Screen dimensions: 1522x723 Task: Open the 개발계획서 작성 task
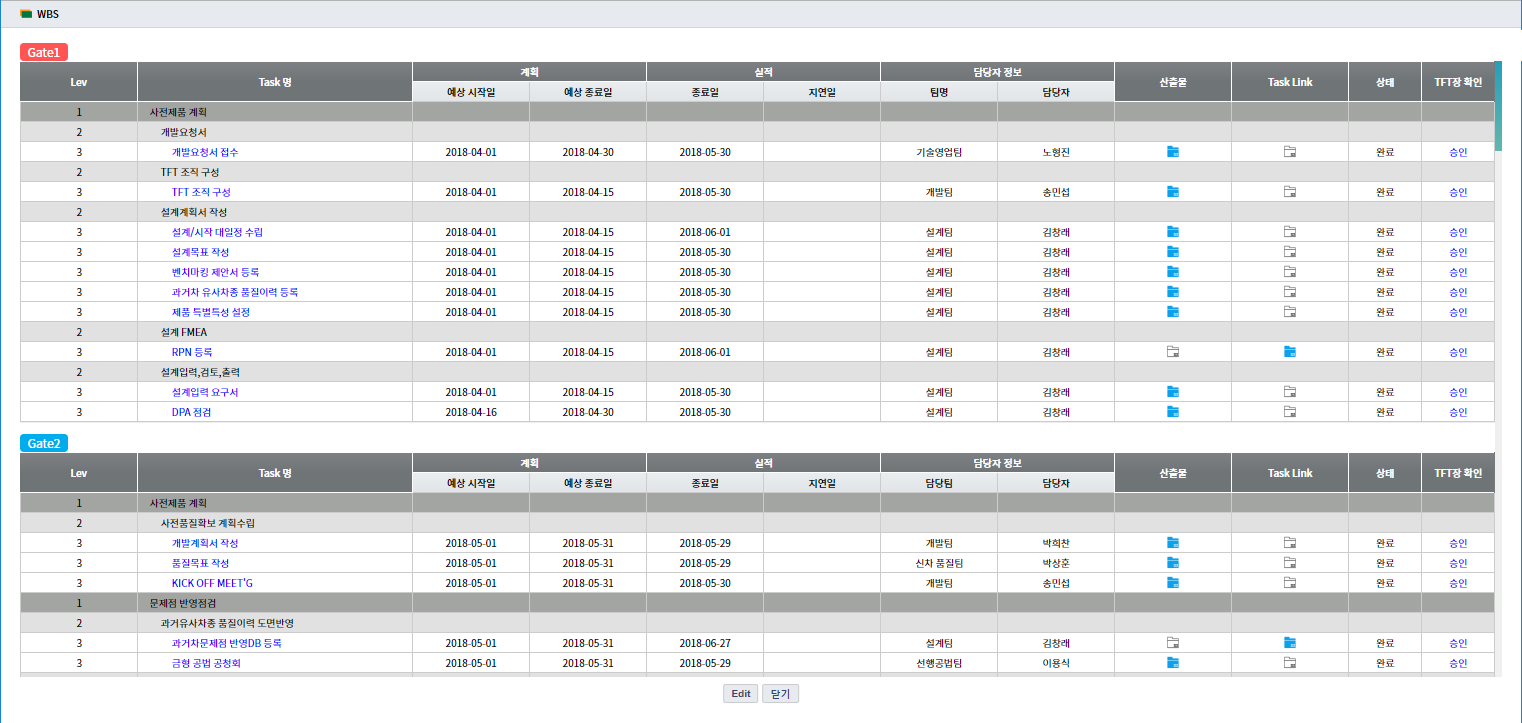205,543
